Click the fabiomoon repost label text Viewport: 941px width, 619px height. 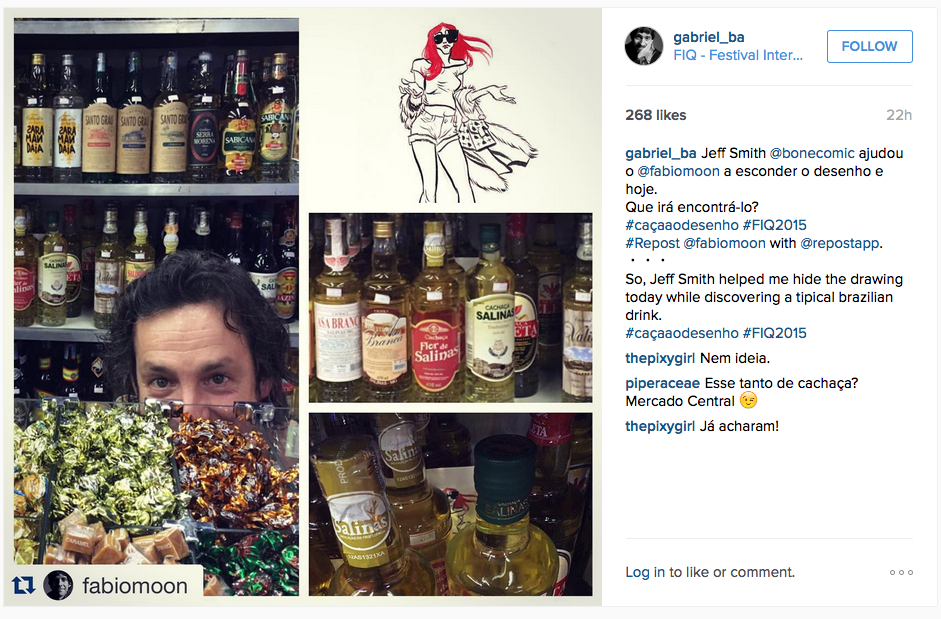point(135,586)
